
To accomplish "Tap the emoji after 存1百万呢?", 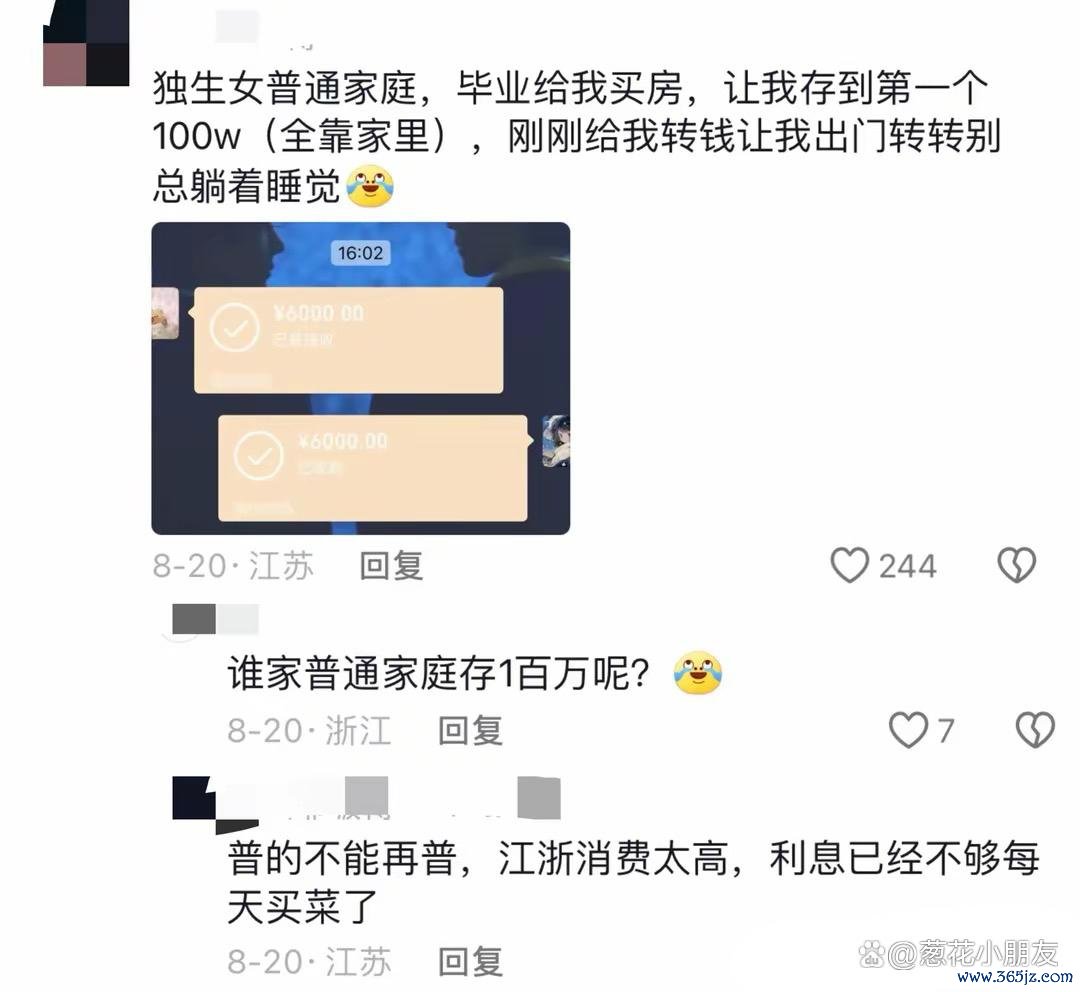I will [698, 672].
